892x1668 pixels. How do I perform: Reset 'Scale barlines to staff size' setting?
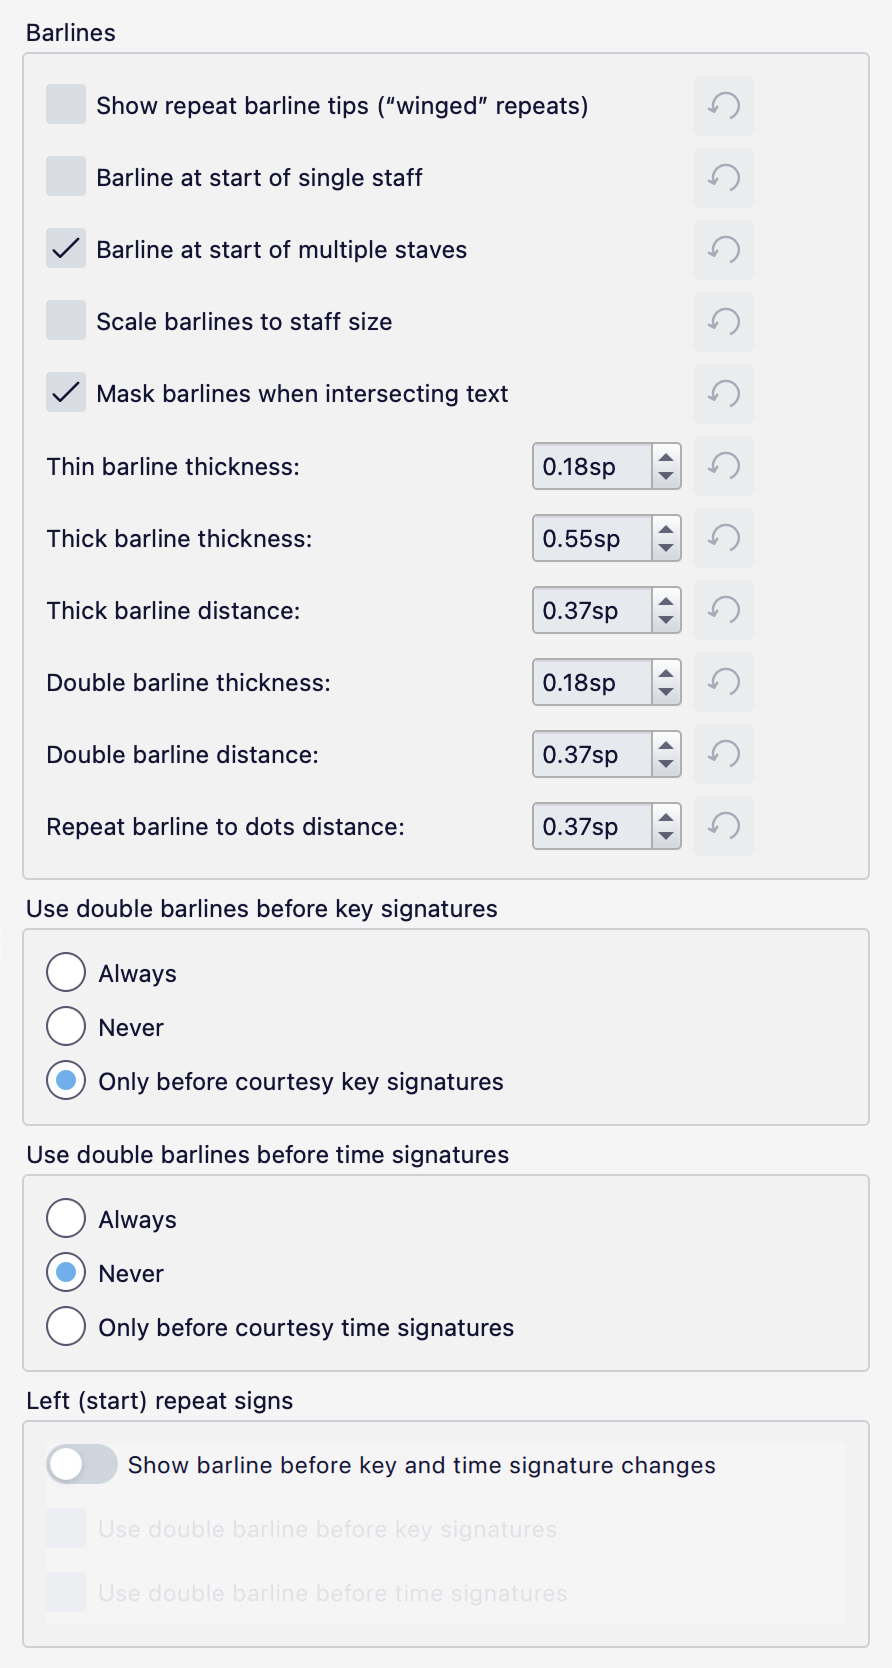point(723,322)
